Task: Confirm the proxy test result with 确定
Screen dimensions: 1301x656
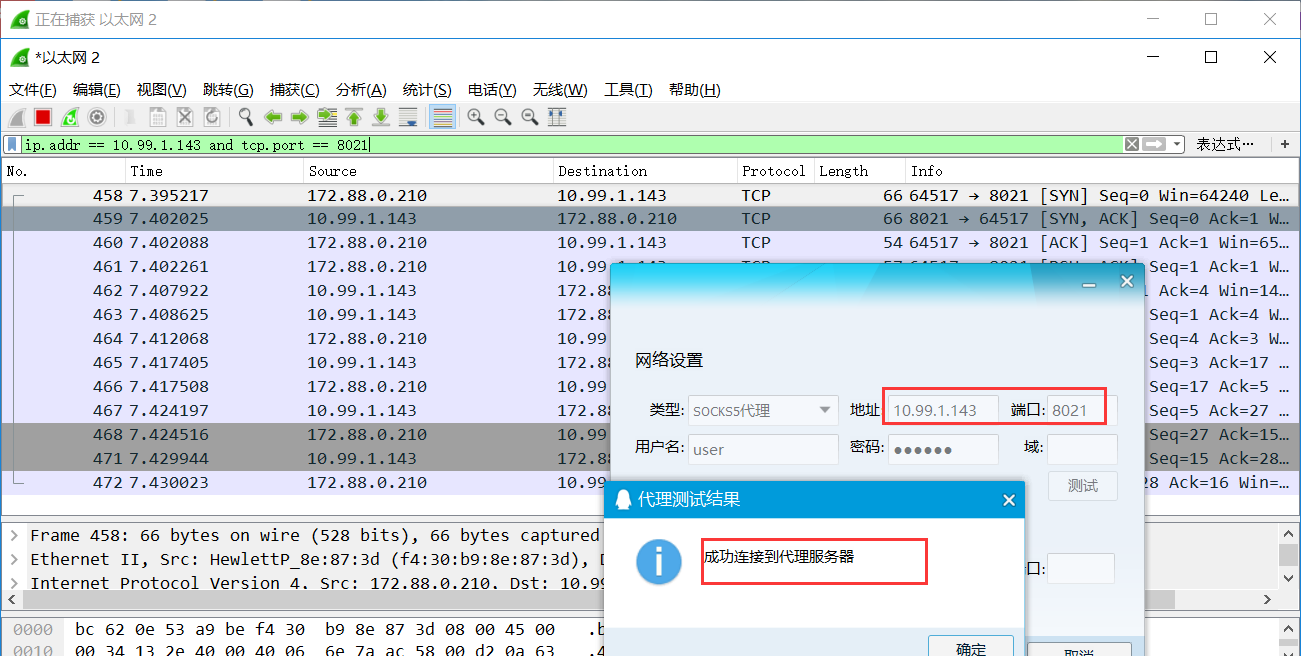Action: pyautogui.click(x=971, y=646)
